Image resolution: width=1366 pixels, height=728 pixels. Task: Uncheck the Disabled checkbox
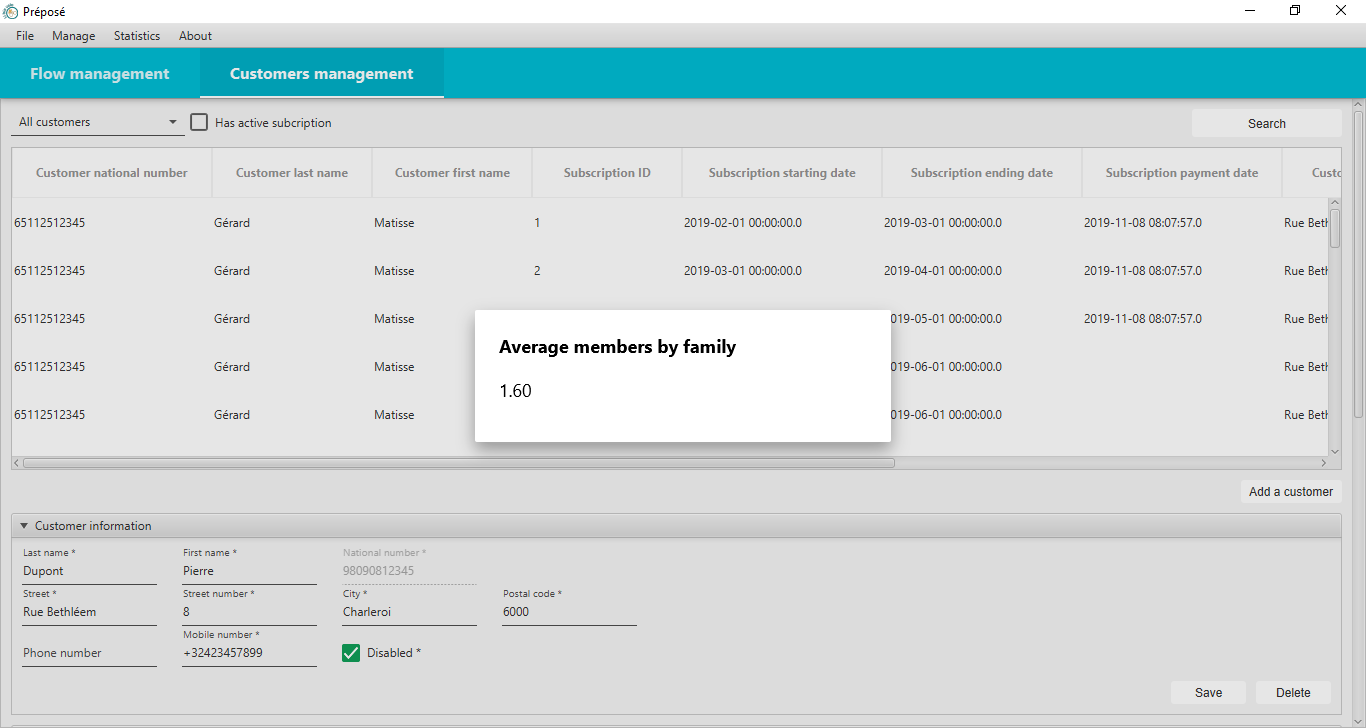point(351,653)
